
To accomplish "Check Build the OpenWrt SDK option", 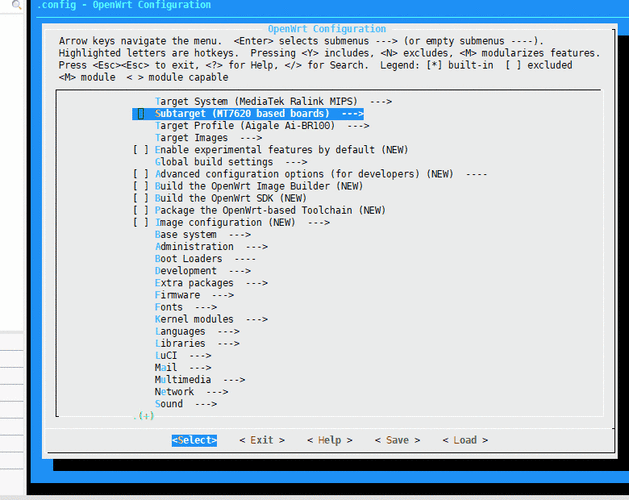I will coord(141,198).
